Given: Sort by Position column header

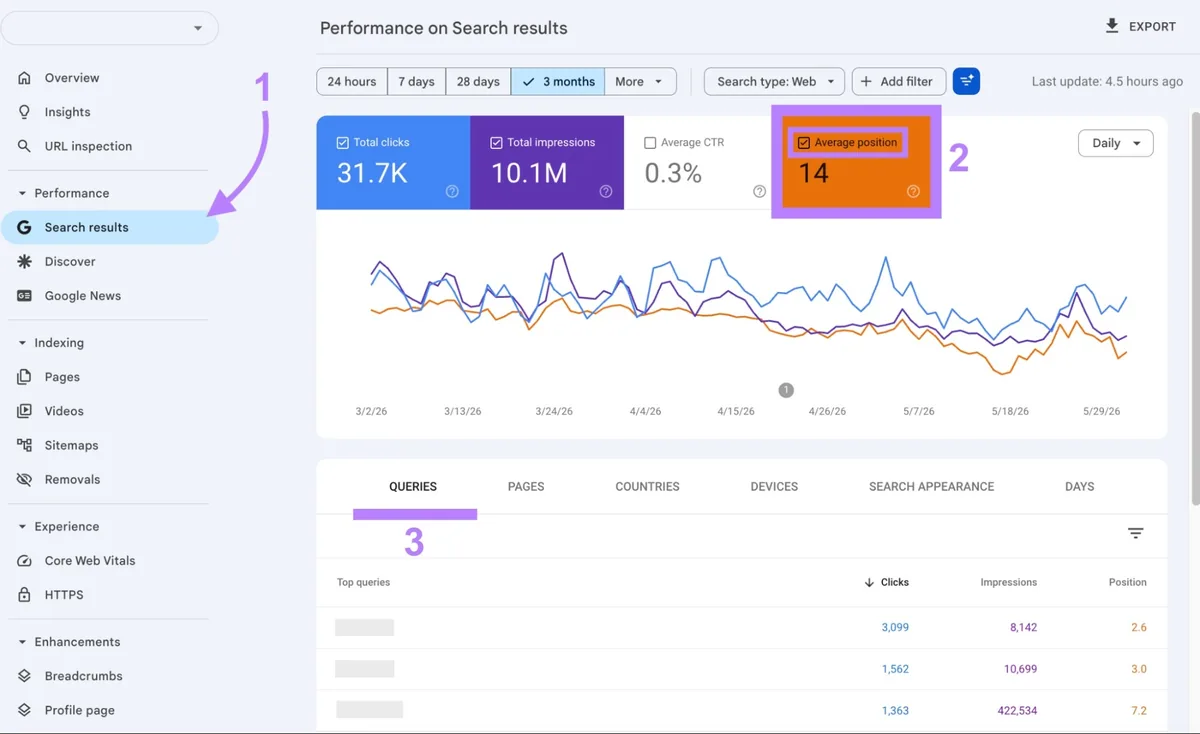Looking at the screenshot, I should click(x=1127, y=582).
